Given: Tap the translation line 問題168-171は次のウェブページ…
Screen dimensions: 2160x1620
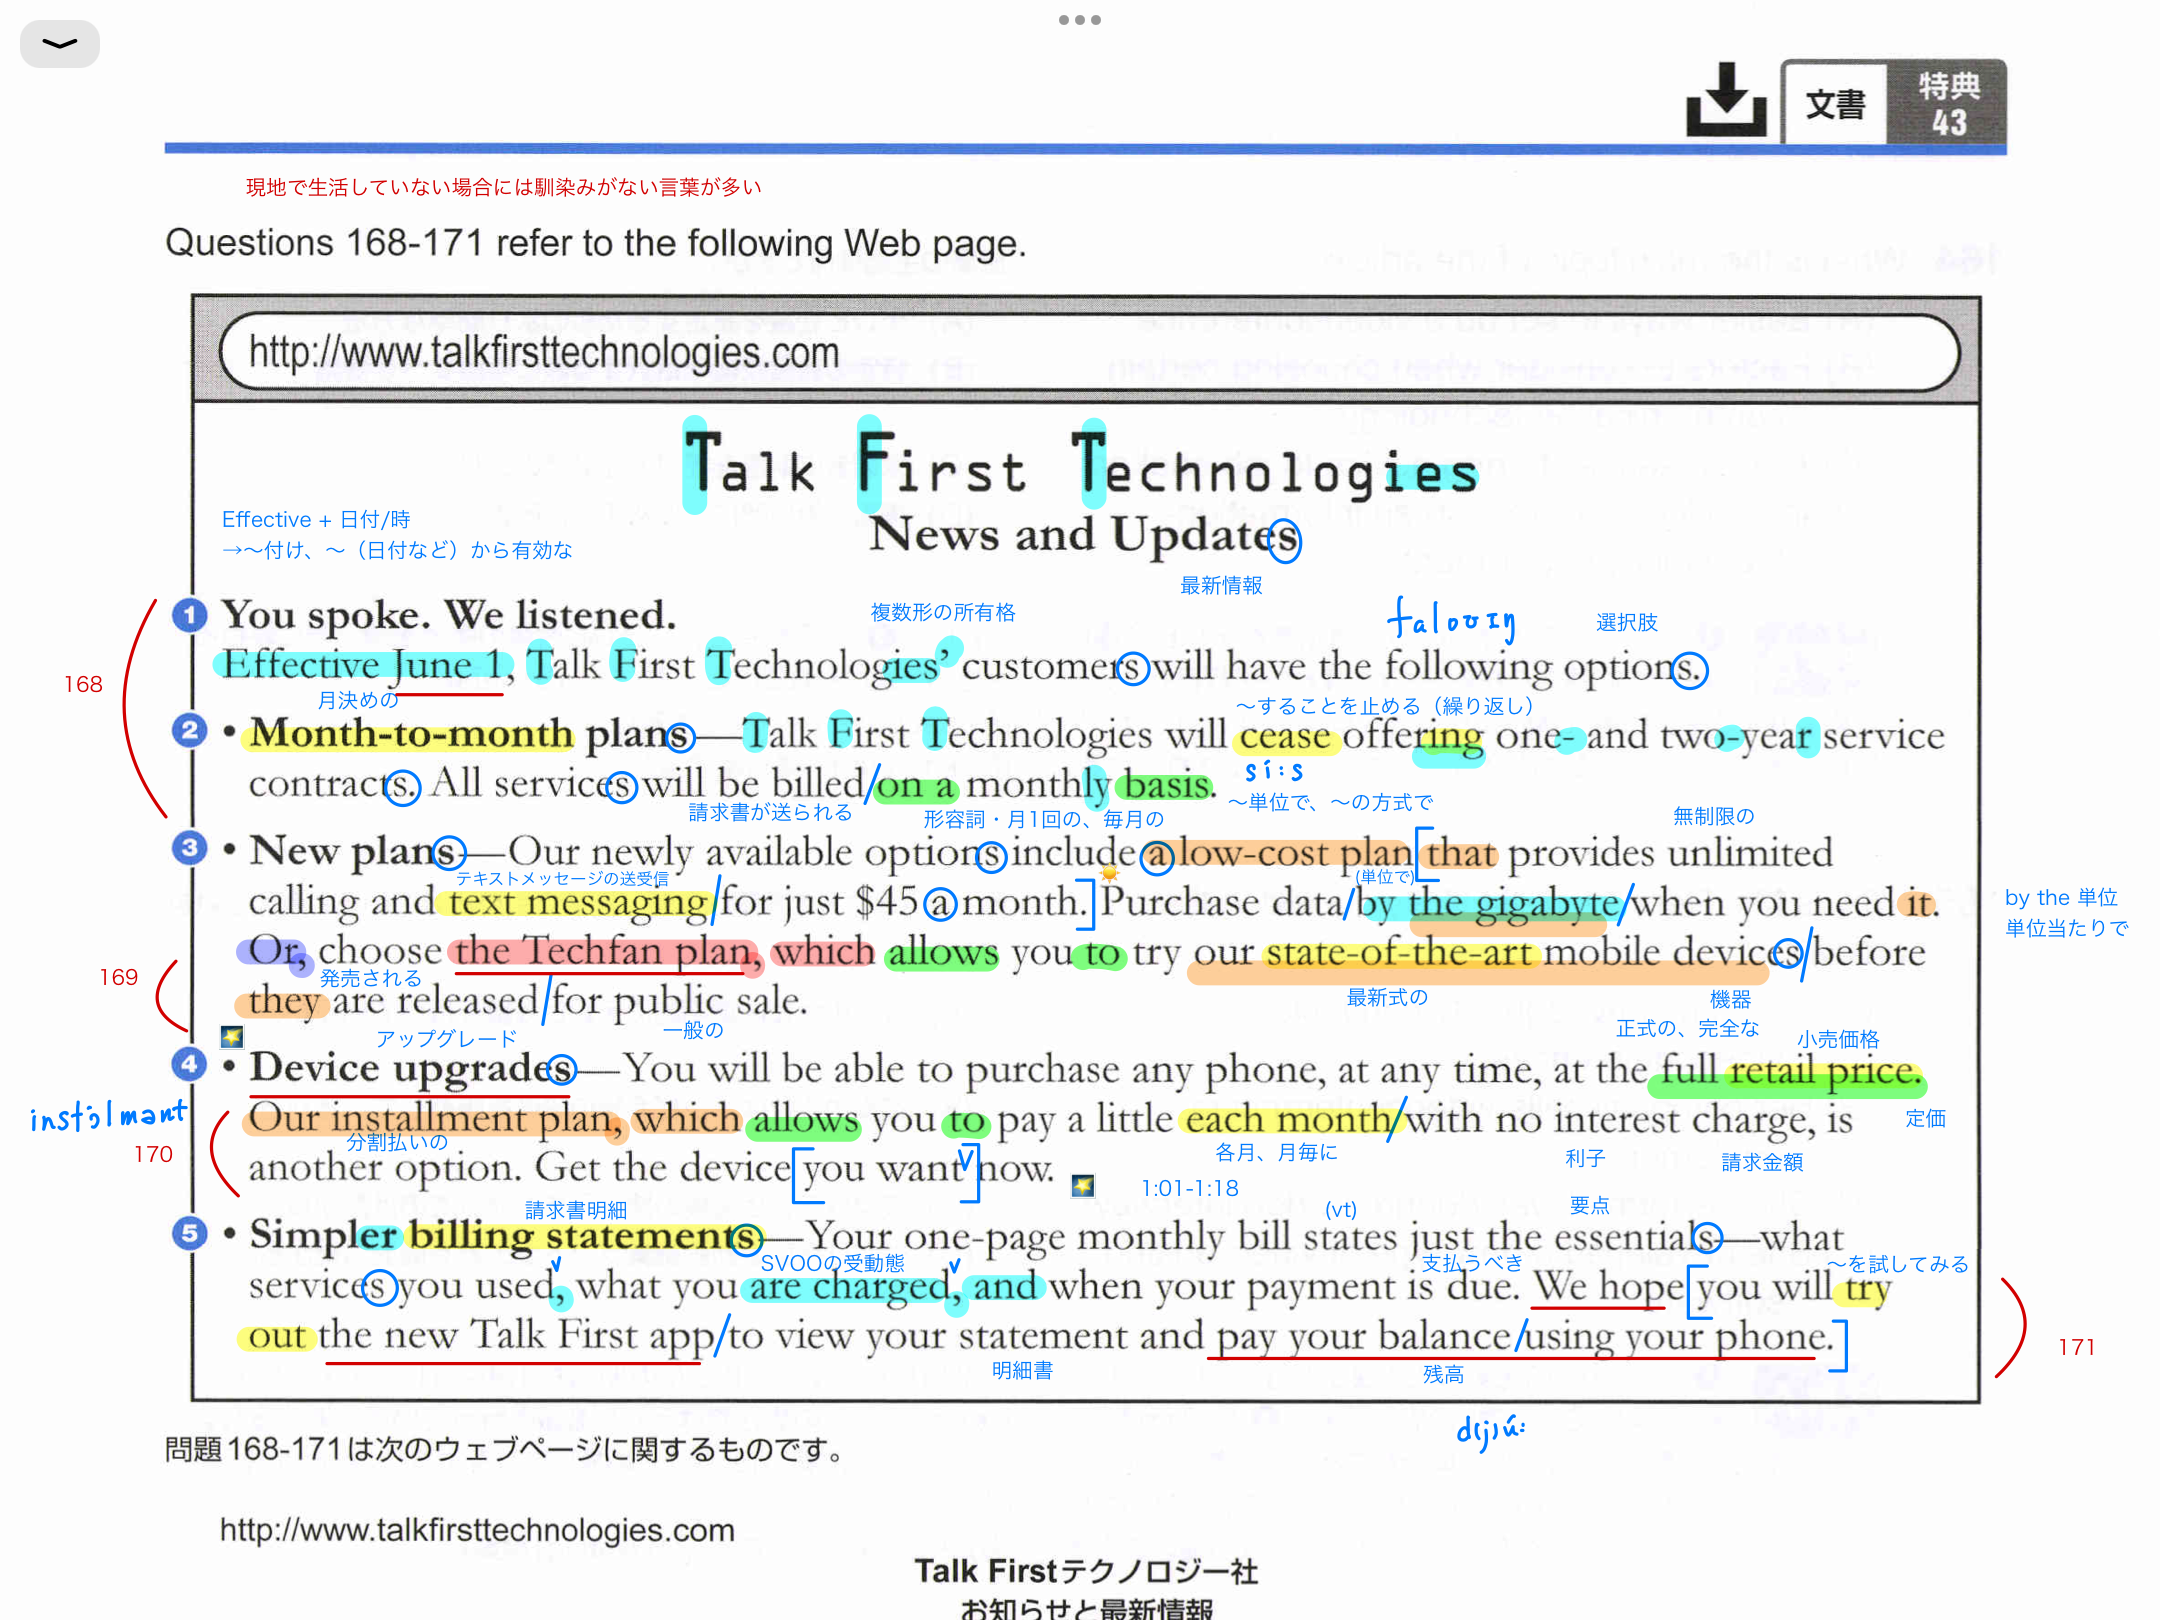Looking at the screenshot, I should point(507,1449).
